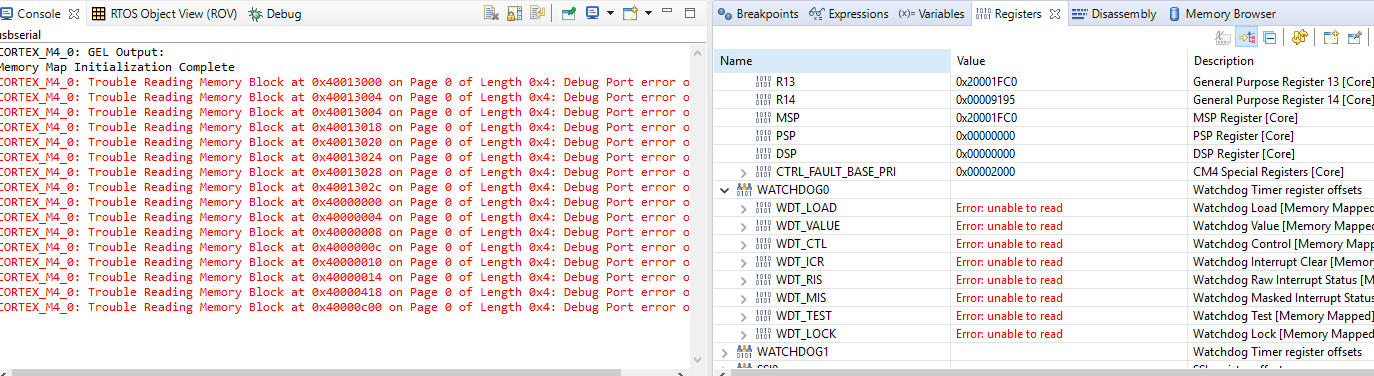1374x376 pixels.
Task: Minimize the Console panel
Action: pos(667,11)
